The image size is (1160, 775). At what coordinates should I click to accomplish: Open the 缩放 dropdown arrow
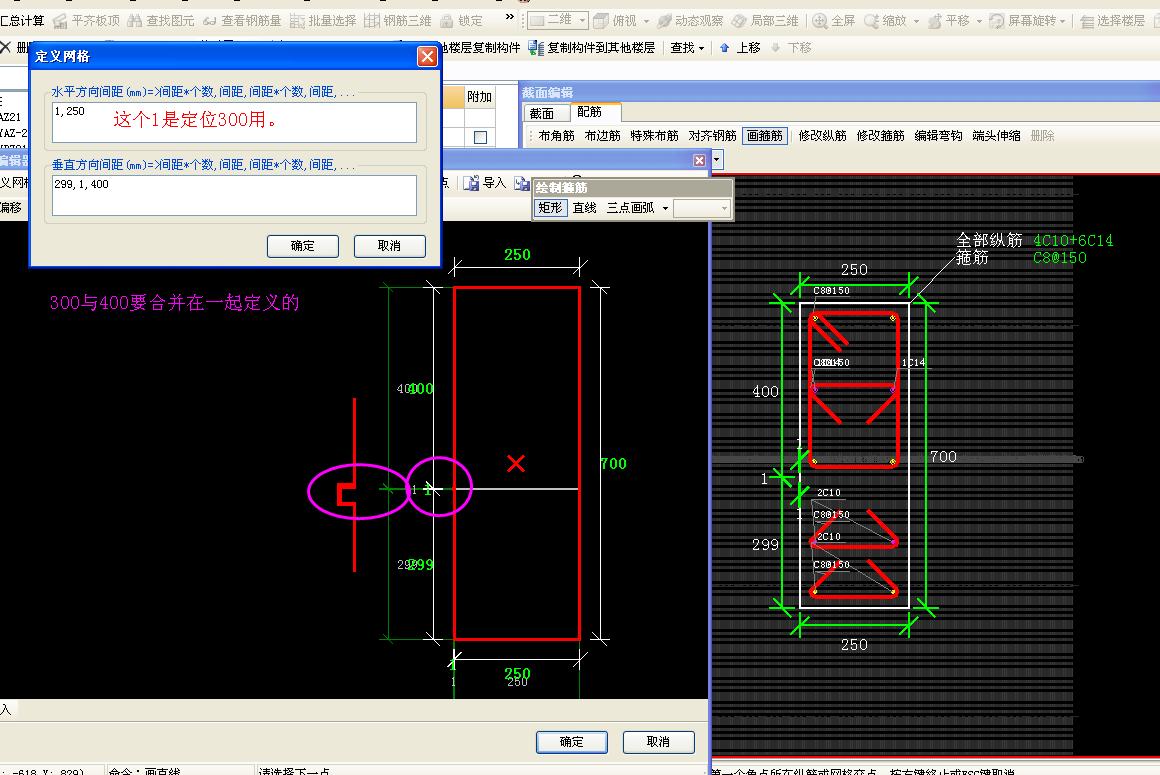(x=916, y=21)
